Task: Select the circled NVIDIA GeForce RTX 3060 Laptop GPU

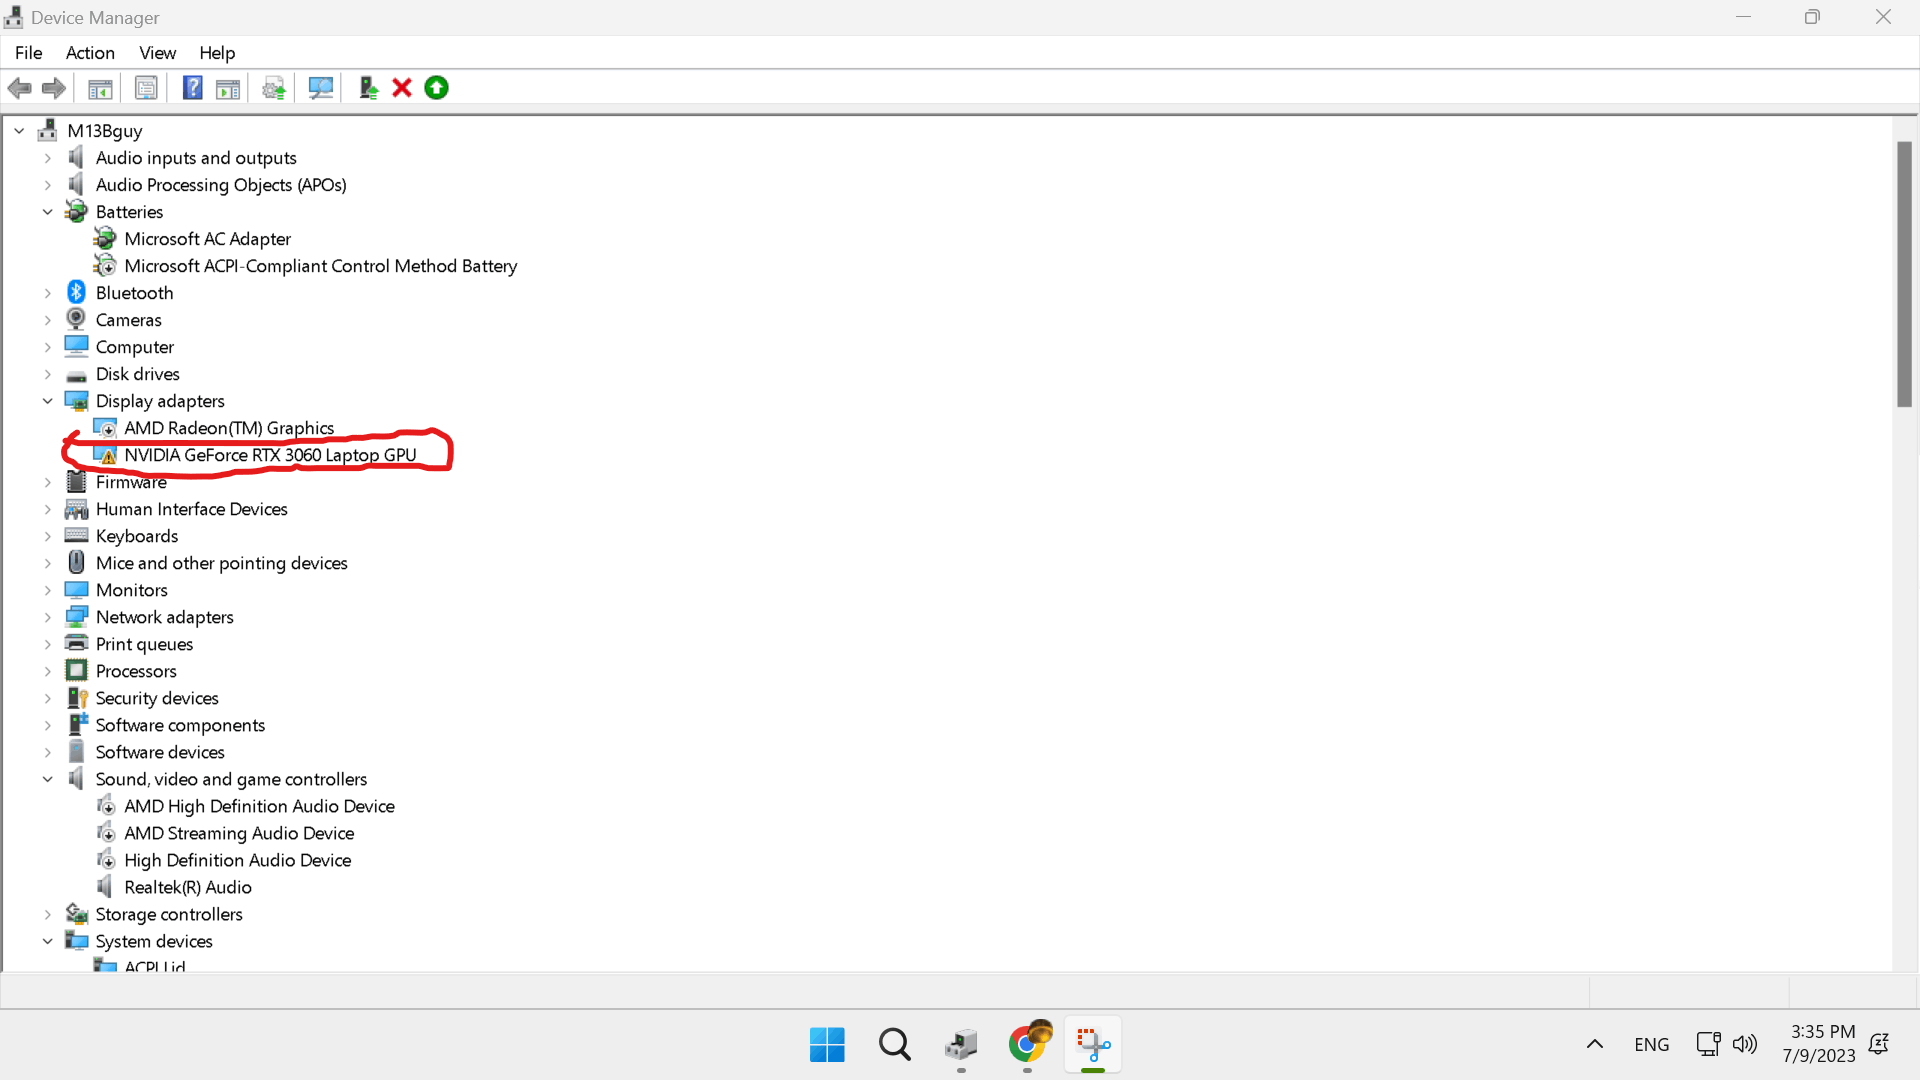Action: (270, 455)
